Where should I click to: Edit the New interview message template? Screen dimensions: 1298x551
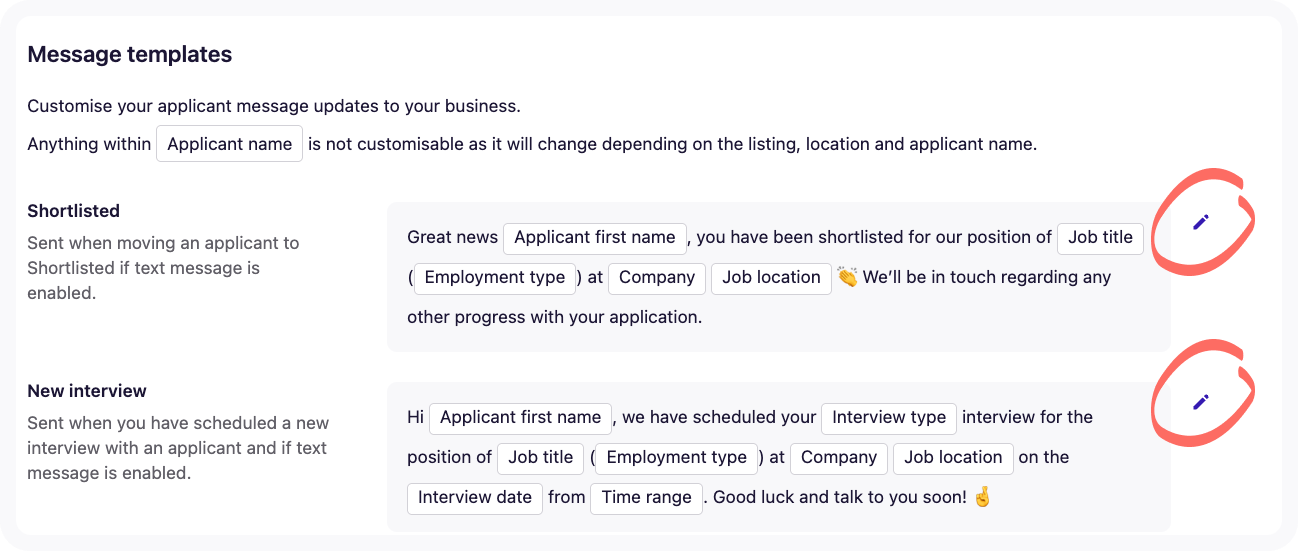[1201, 402]
